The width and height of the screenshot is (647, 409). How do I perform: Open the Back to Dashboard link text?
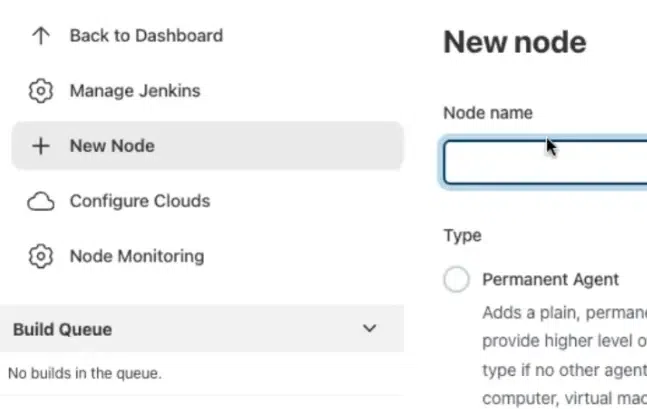[146, 36]
